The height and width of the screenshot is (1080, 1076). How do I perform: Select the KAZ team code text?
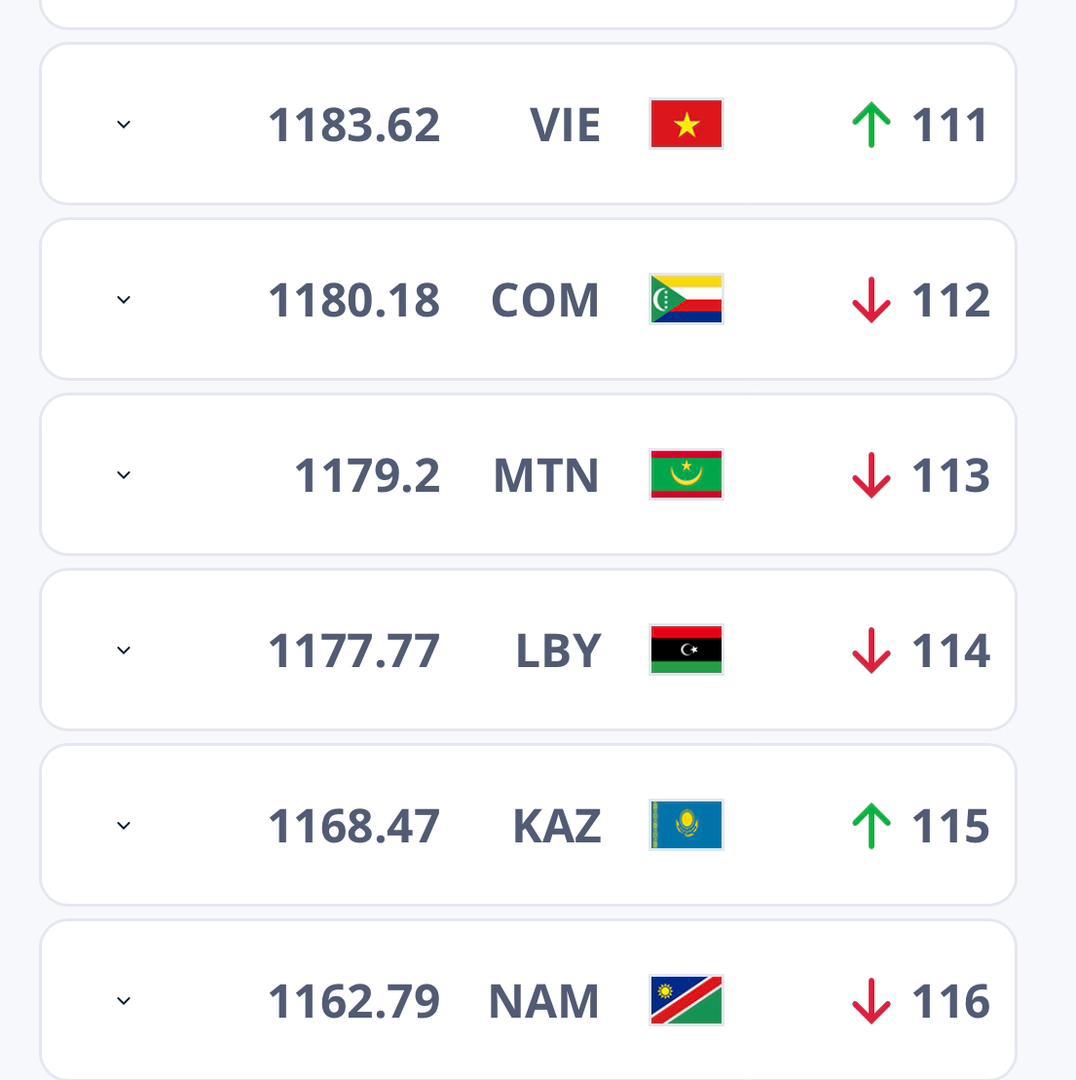tap(556, 826)
